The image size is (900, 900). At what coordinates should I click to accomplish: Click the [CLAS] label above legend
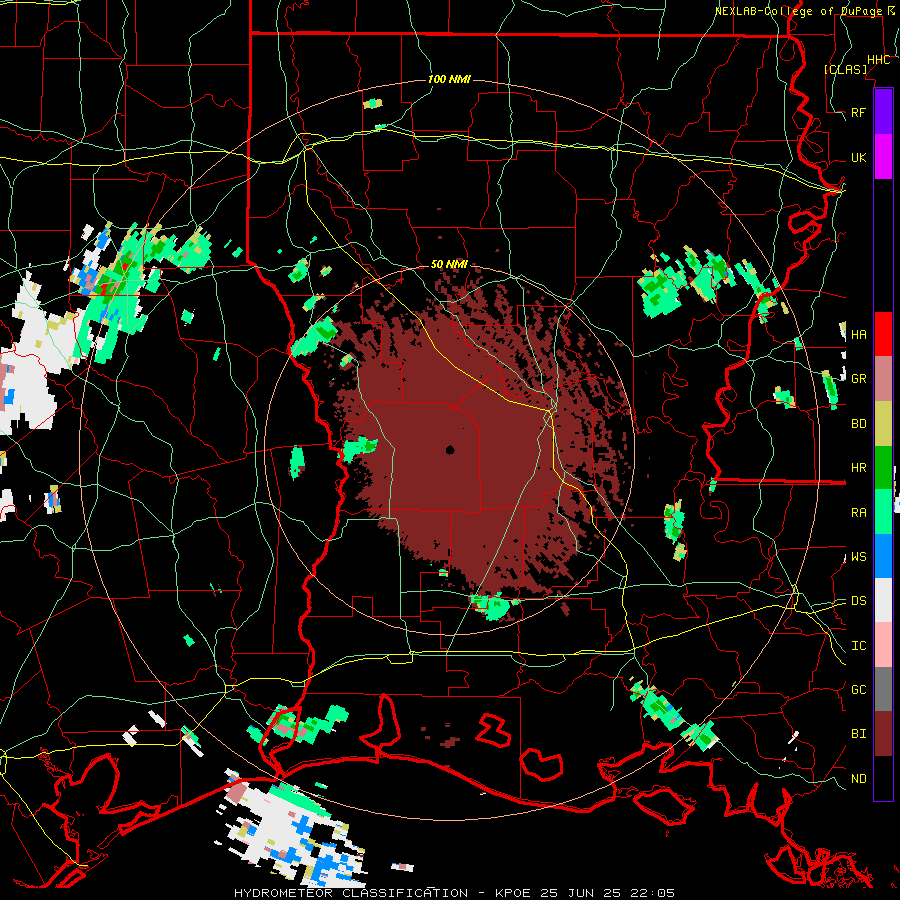(845, 69)
